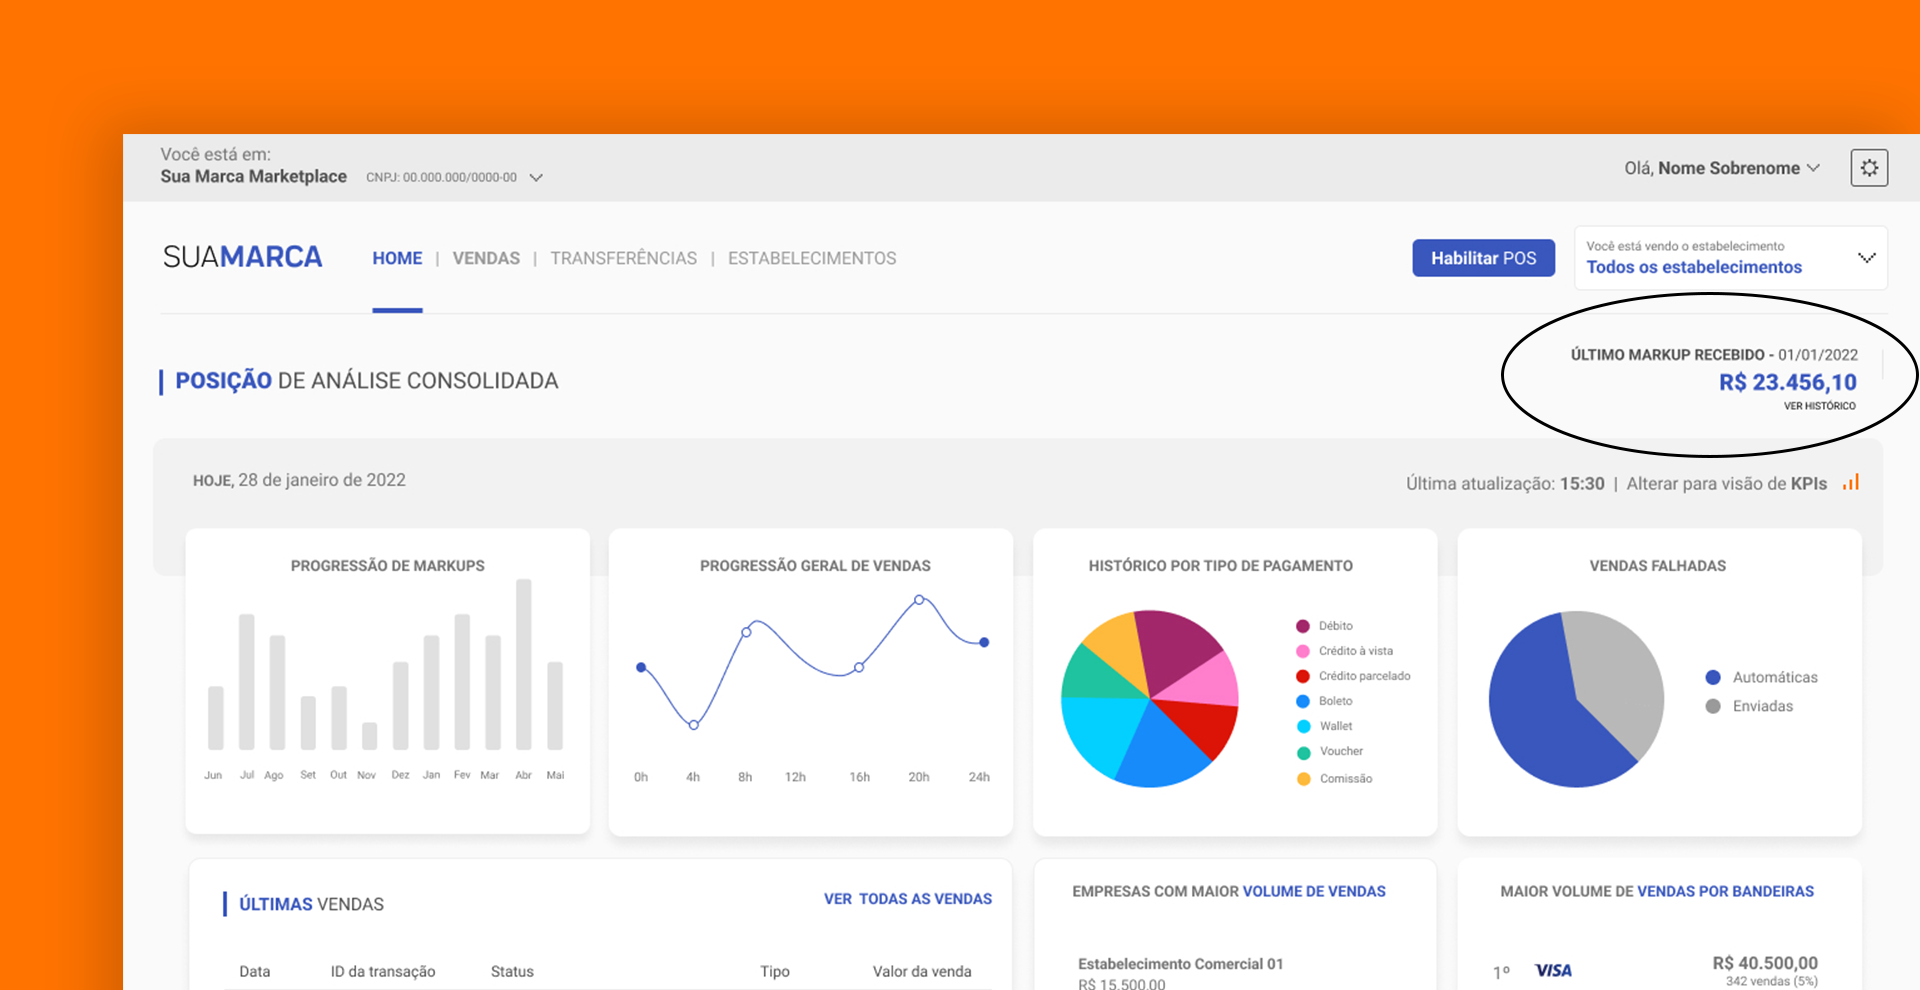Click the Débito legend color dot
This screenshot has width=1920, height=990.
coord(1303,626)
